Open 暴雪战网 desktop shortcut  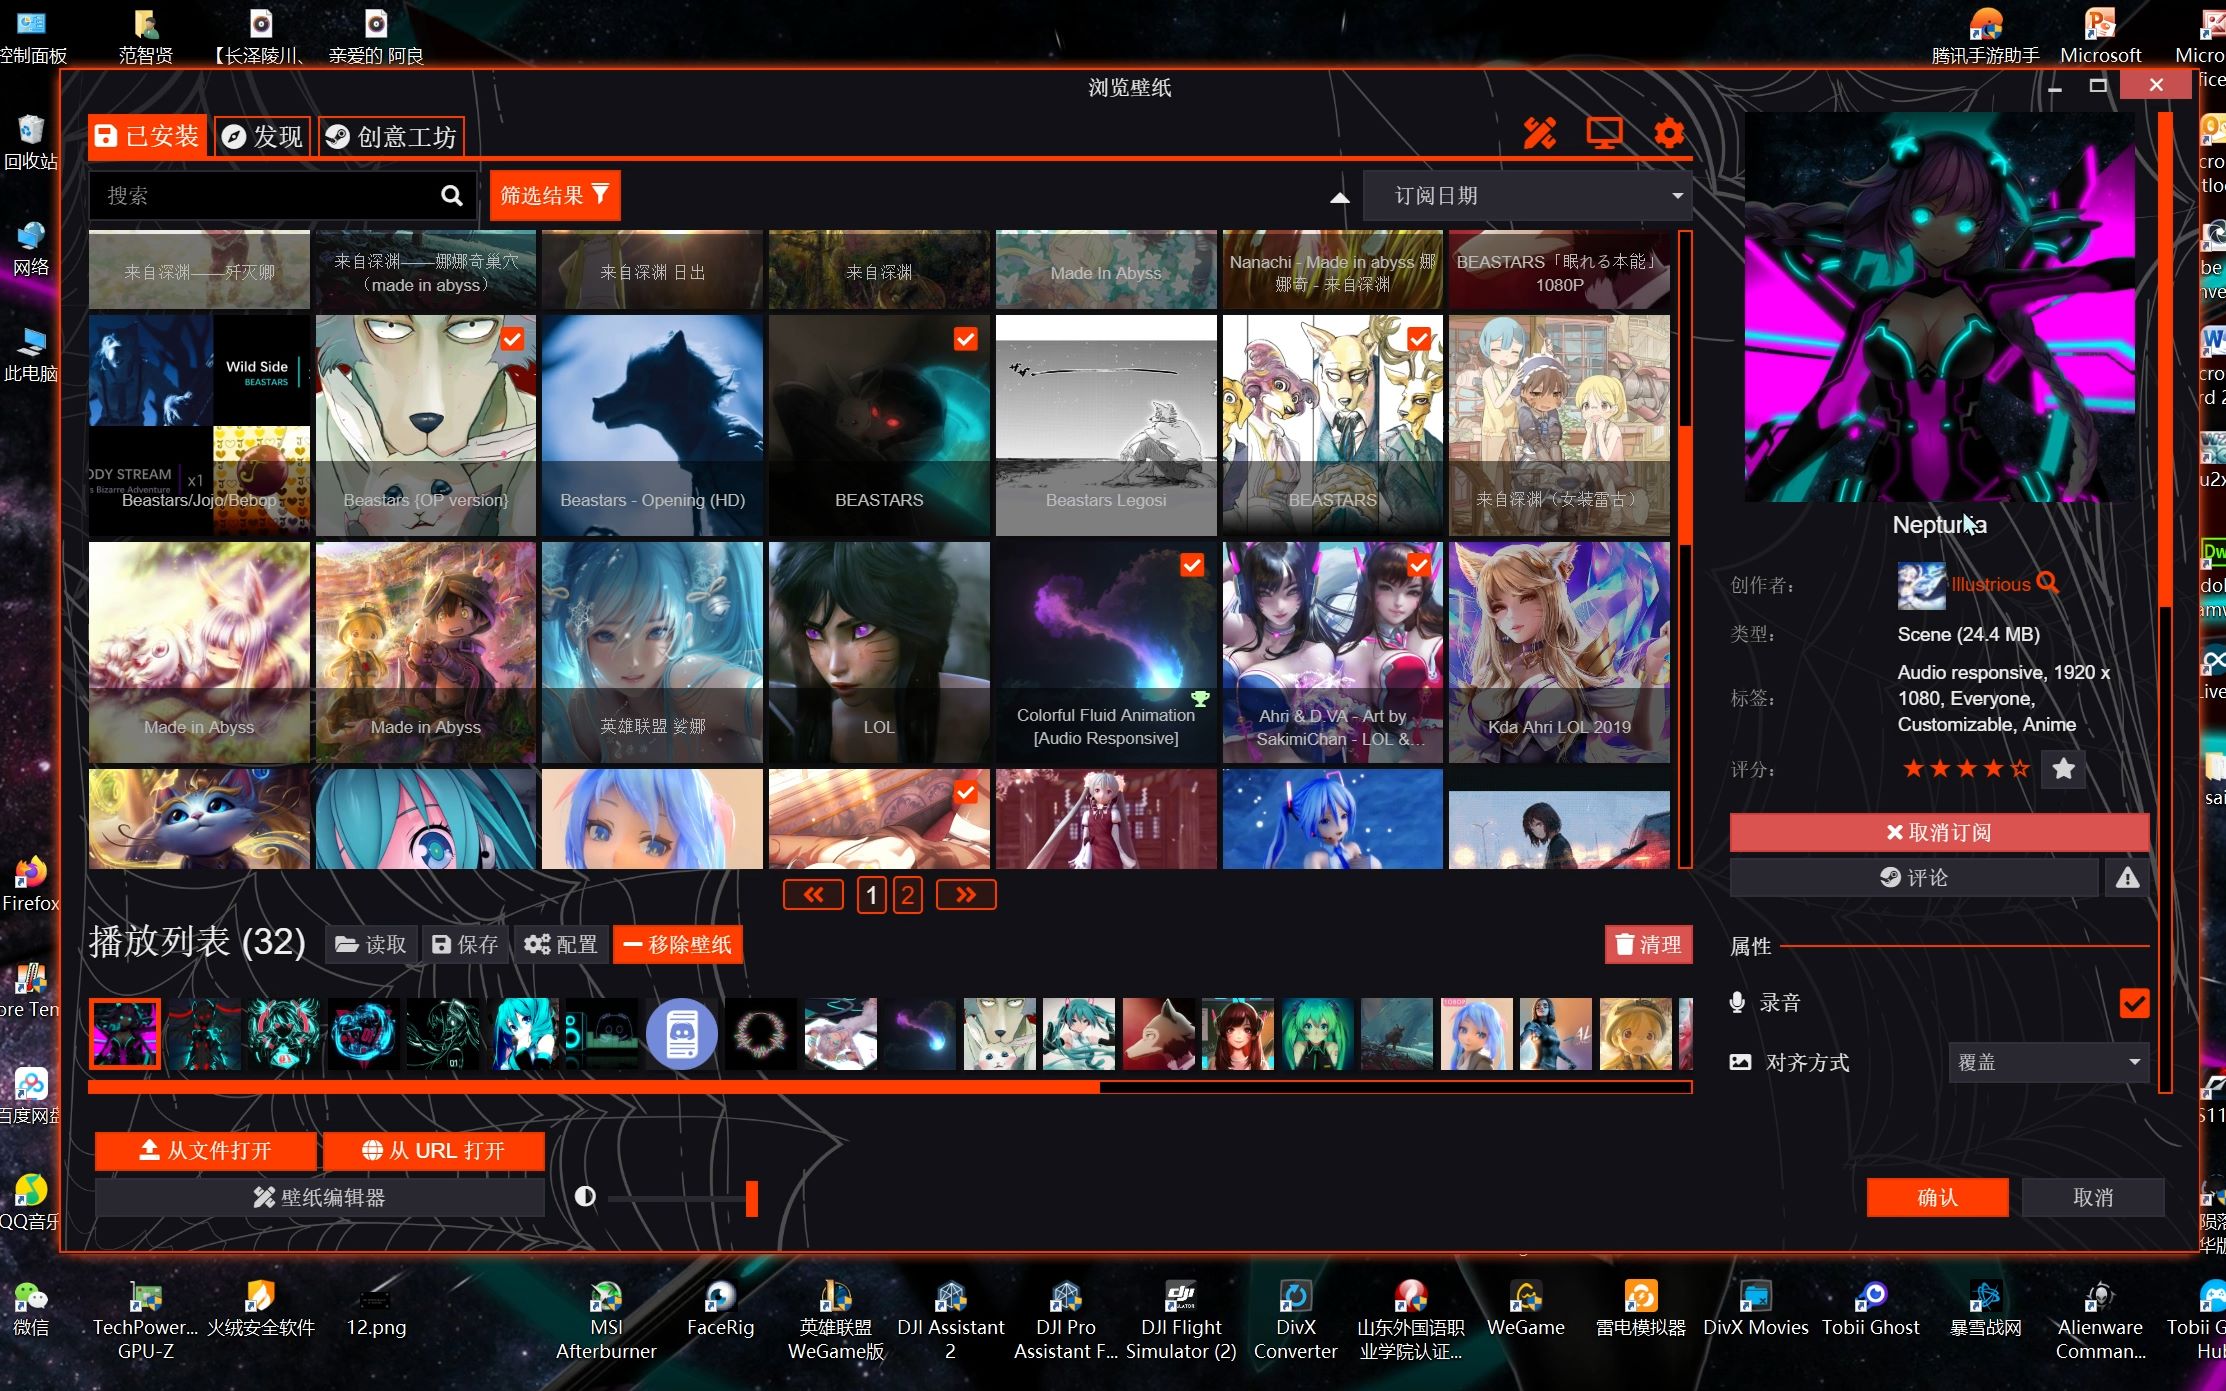pos(1985,1309)
